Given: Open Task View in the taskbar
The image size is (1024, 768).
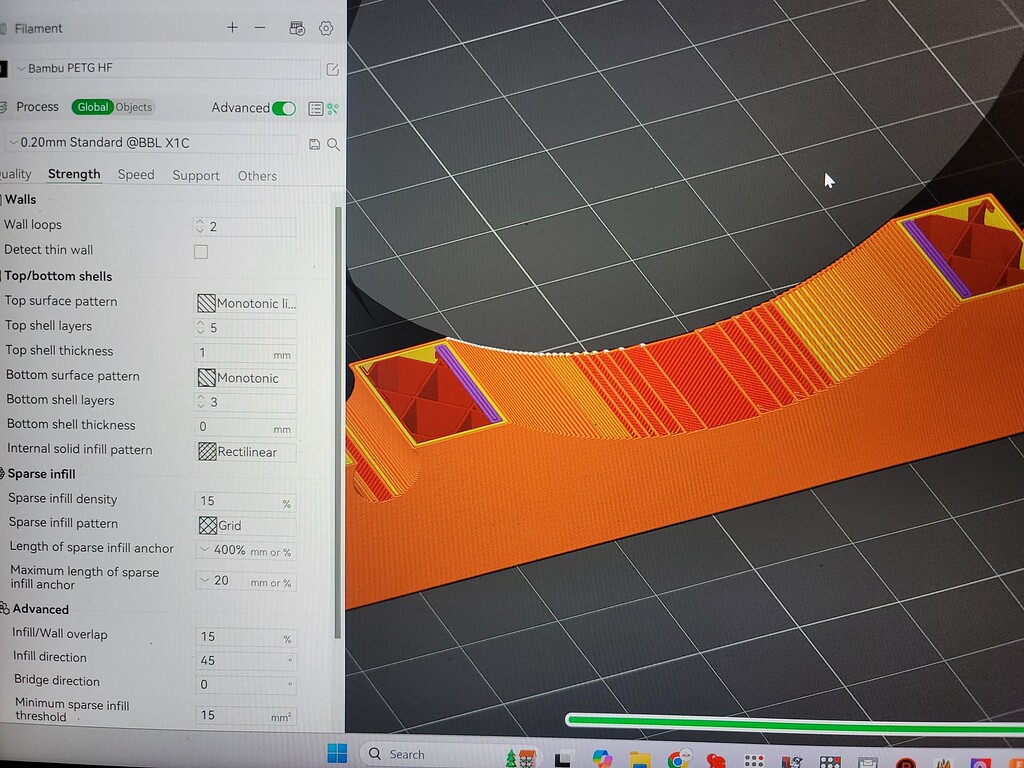Looking at the screenshot, I should point(562,760).
